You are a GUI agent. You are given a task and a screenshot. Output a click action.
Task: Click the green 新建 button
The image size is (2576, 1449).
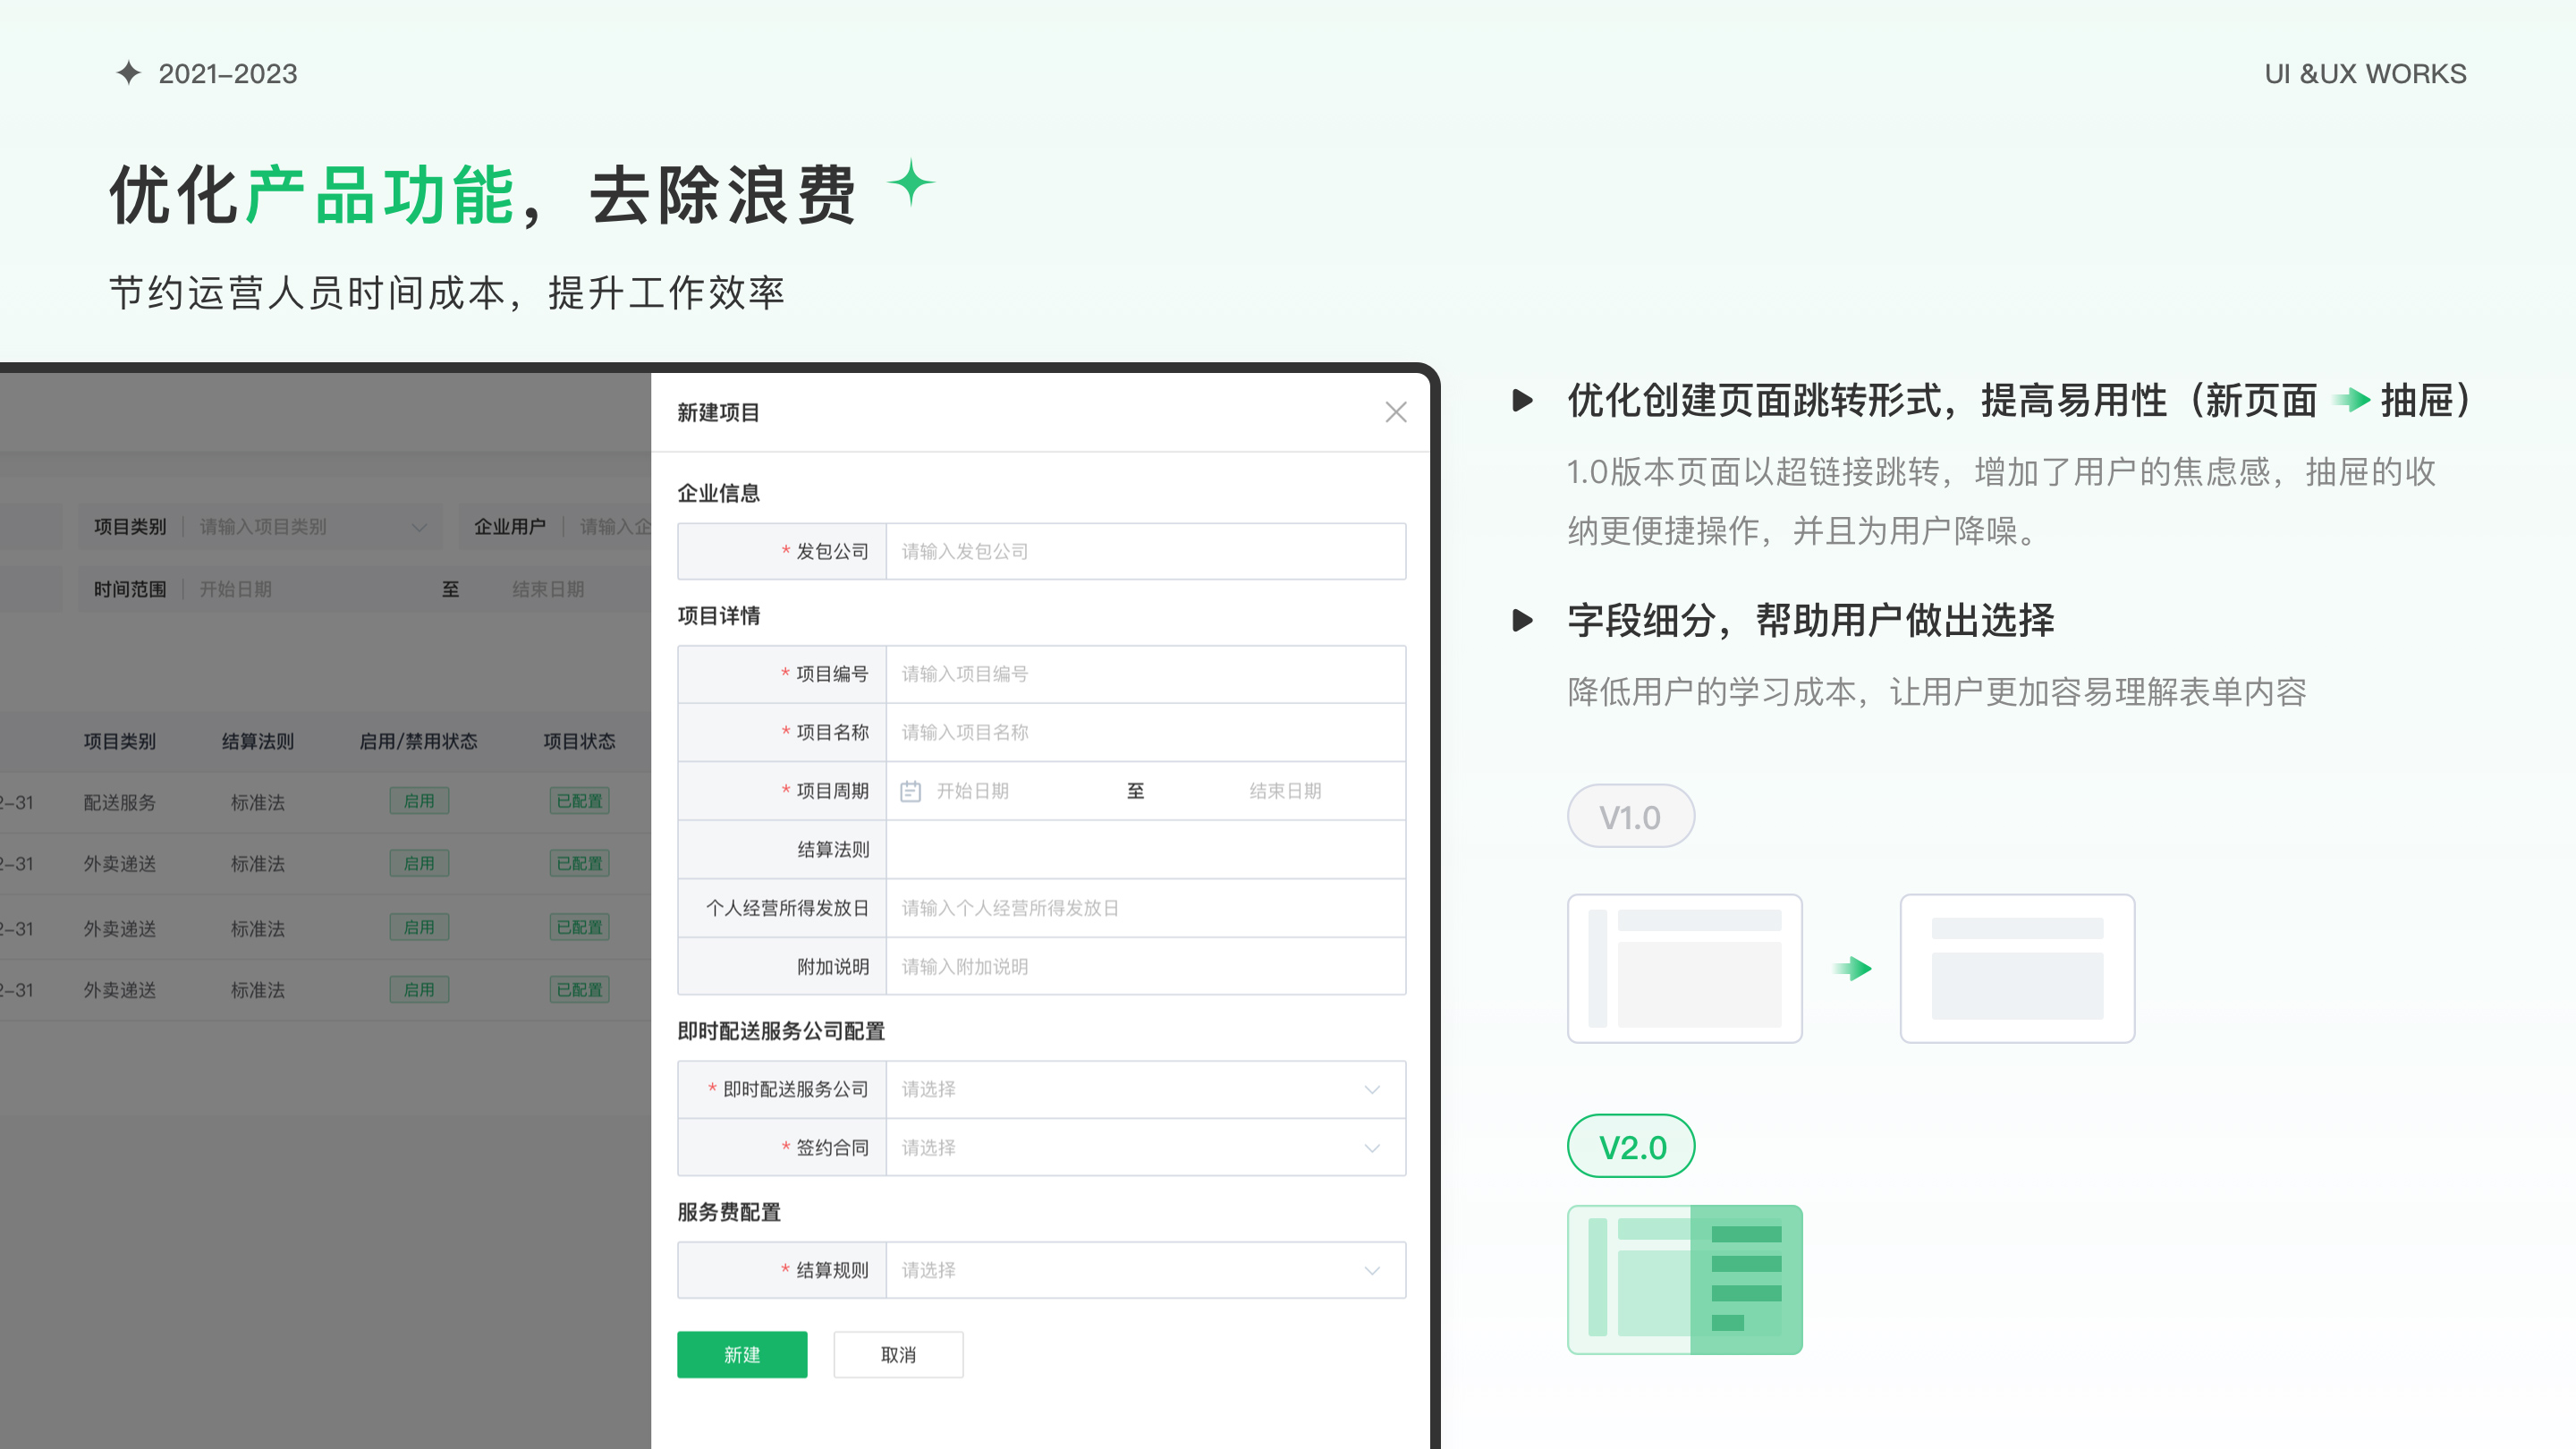point(742,1354)
